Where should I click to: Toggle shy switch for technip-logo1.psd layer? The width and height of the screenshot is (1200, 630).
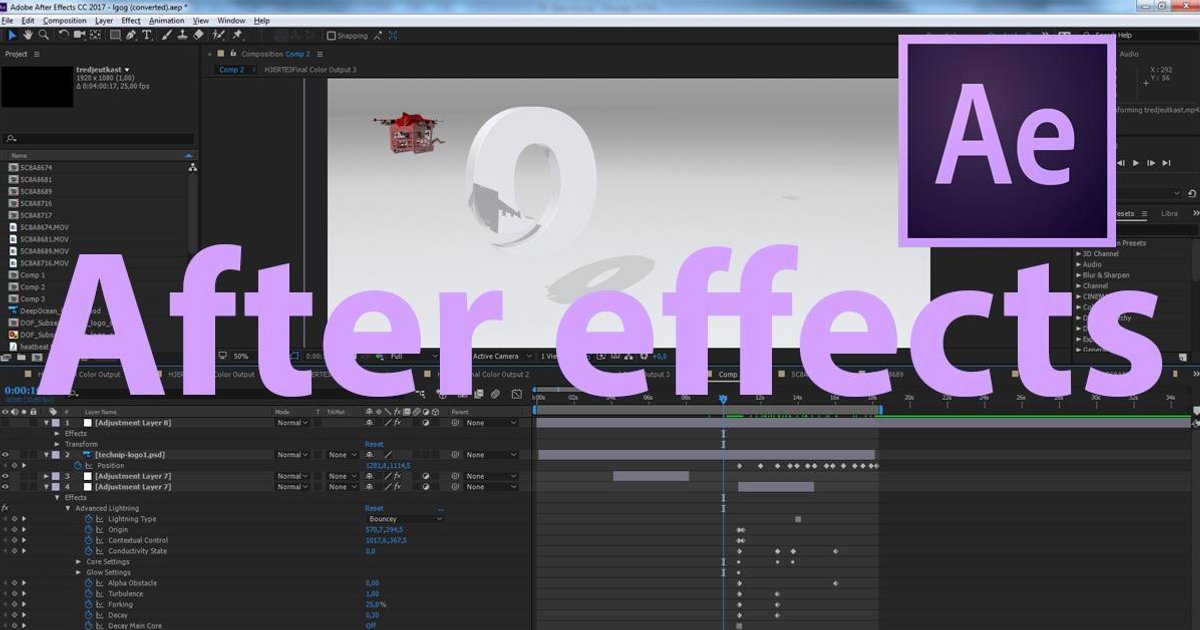point(370,455)
